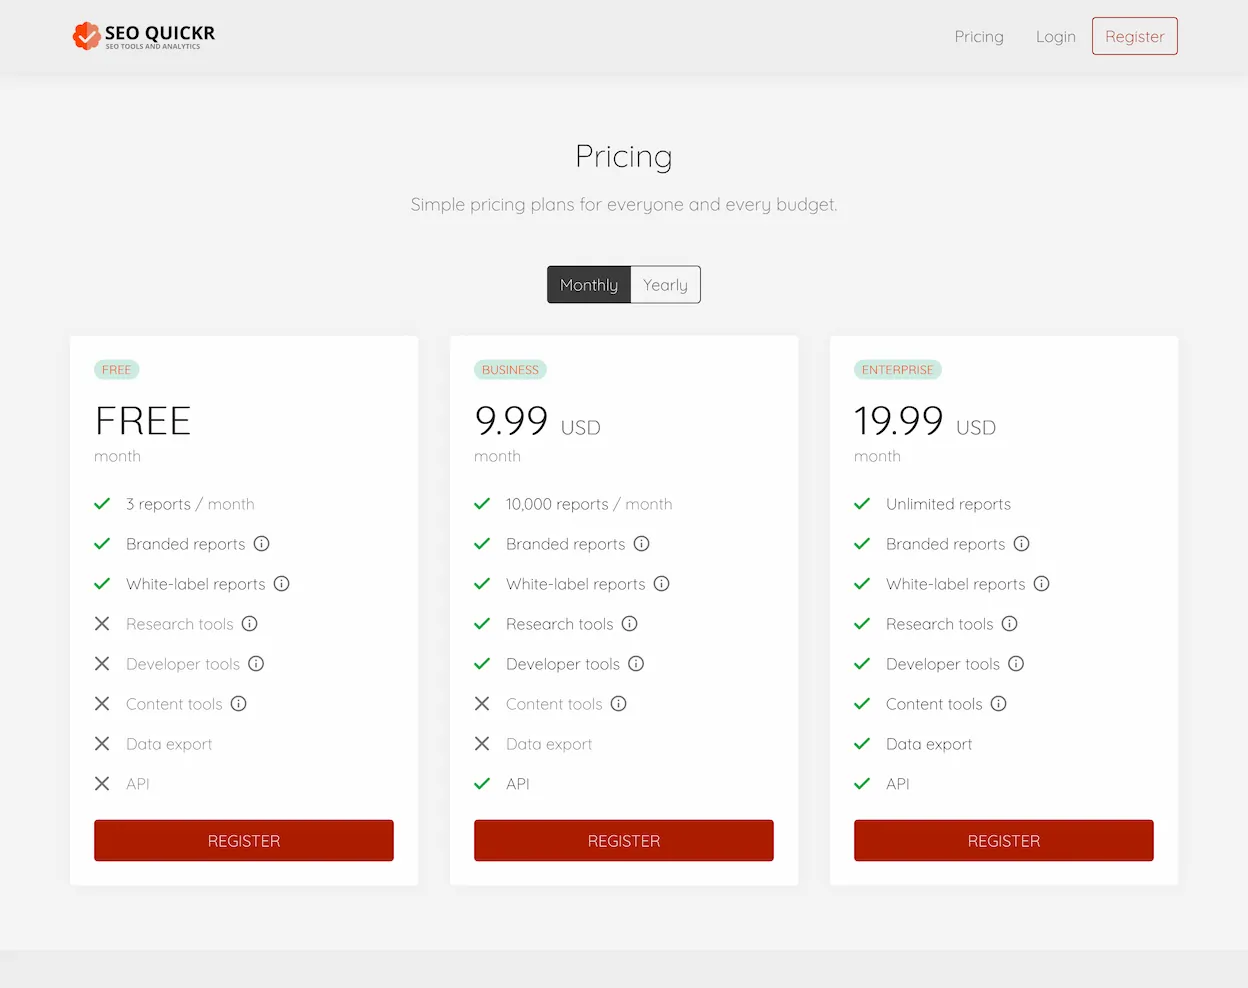This screenshot has width=1248, height=988.
Task: Open the info tooltip for Branded reports in Free plan
Action: (x=261, y=543)
